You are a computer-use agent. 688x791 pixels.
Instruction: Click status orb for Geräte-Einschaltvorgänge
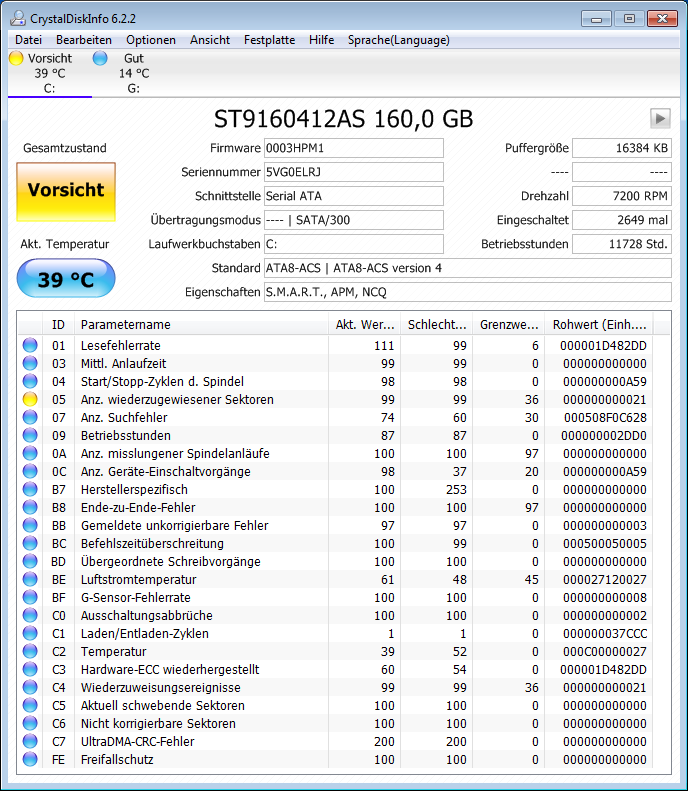pos(30,471)
